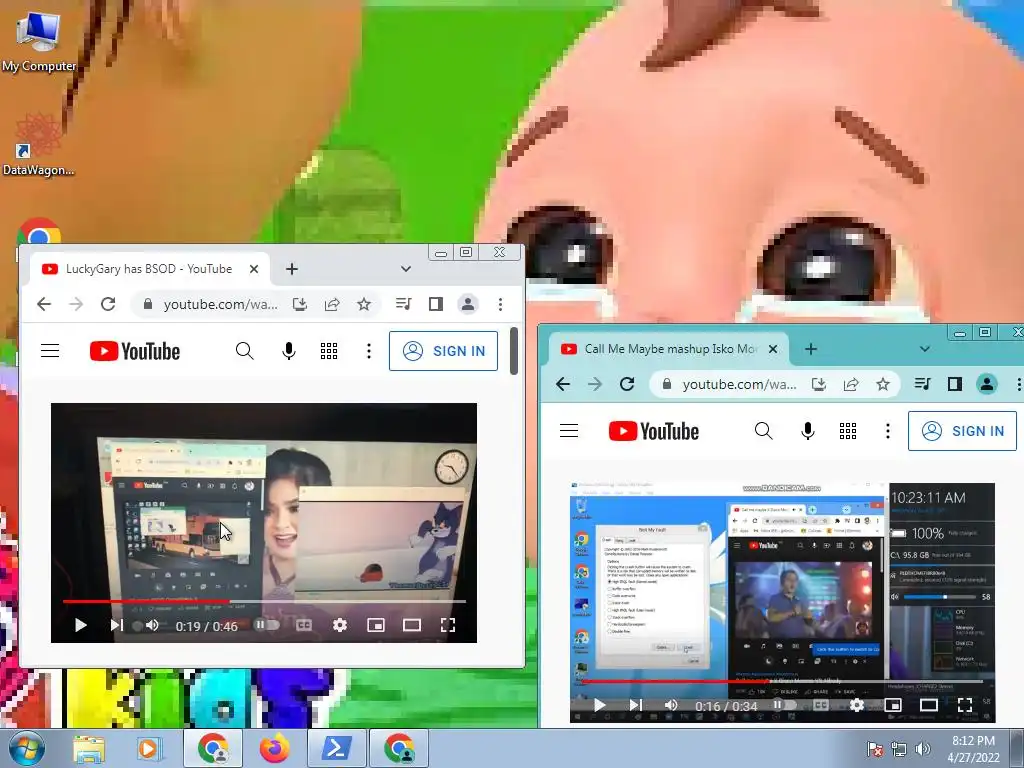The width and height of the screenshot is (1024, 768).
Task: Expand tab search in LuckyGary window
Action: point(406,269)
